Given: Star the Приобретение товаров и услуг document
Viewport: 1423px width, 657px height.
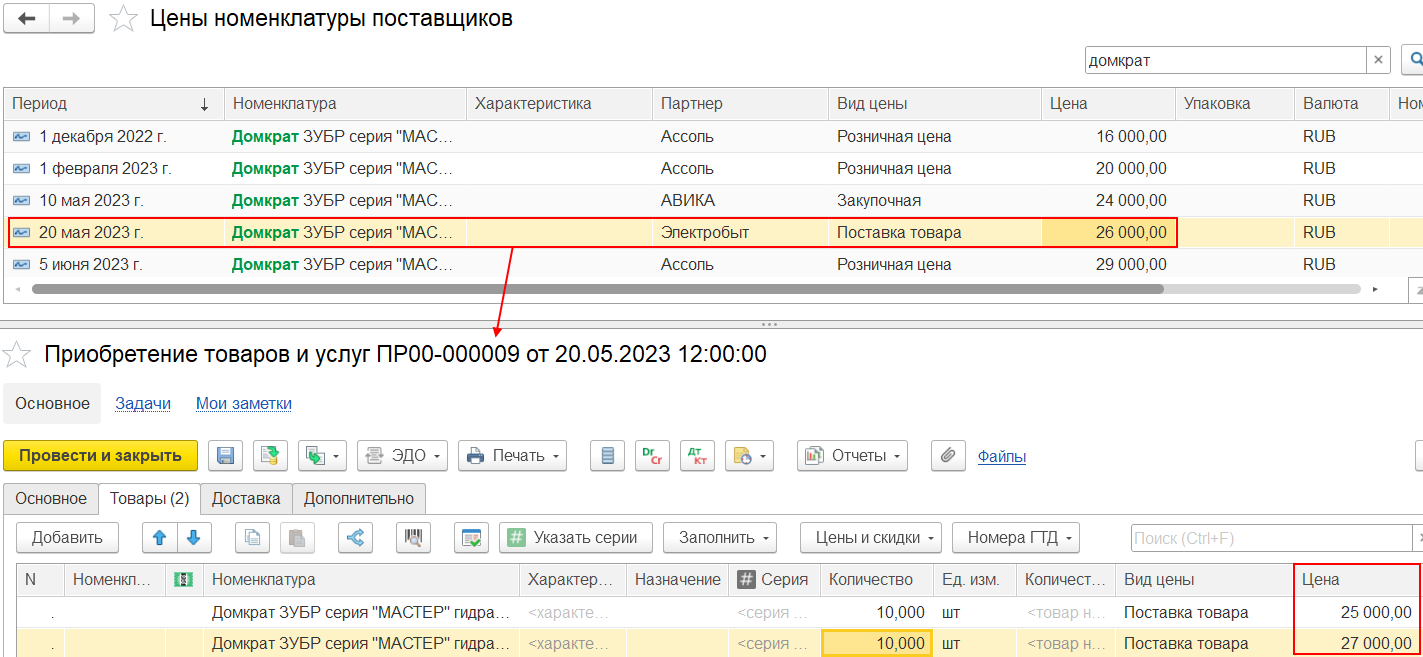Looking at the screenshot, I should point(17,354).
